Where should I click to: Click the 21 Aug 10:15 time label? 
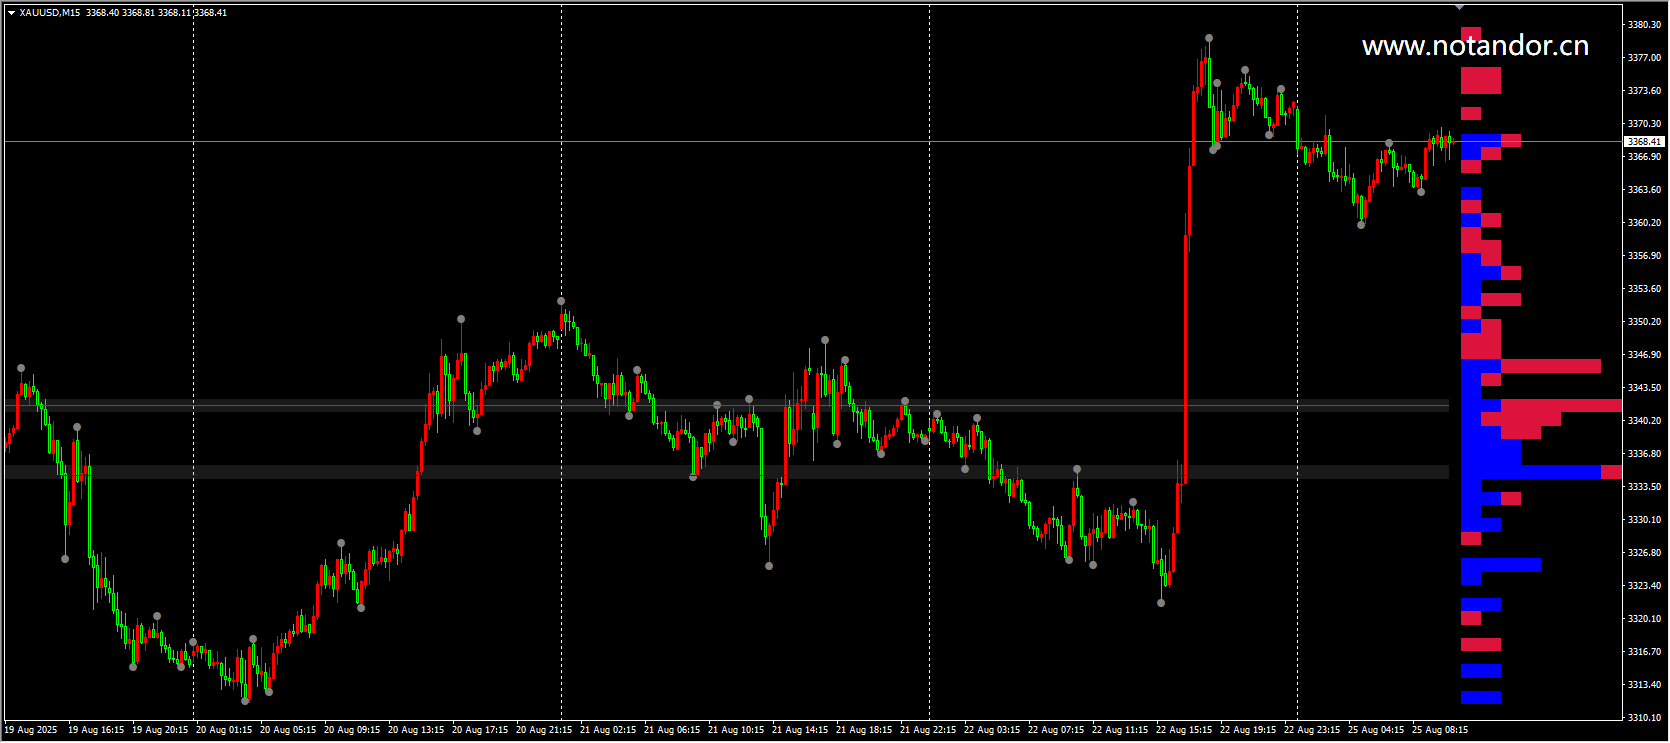coord(736,730)
